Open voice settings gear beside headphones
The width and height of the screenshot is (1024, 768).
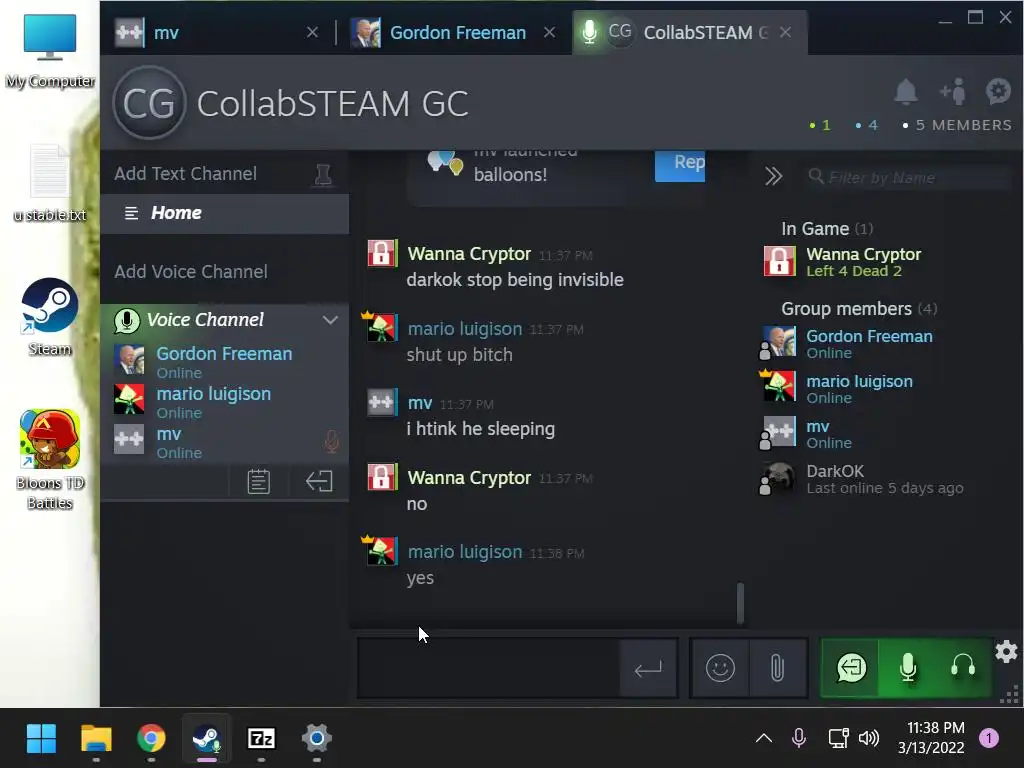click(1006, 651)
